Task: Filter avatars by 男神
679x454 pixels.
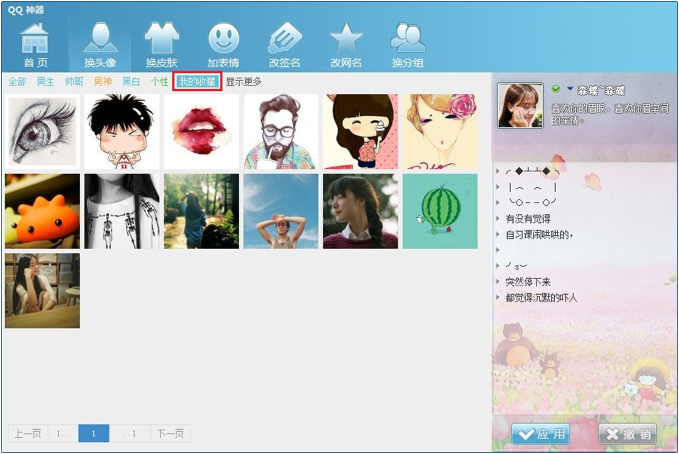Action: 103,81
